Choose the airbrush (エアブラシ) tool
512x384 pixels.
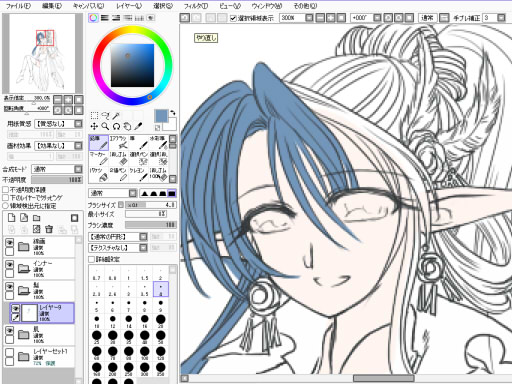coord(118,142)
